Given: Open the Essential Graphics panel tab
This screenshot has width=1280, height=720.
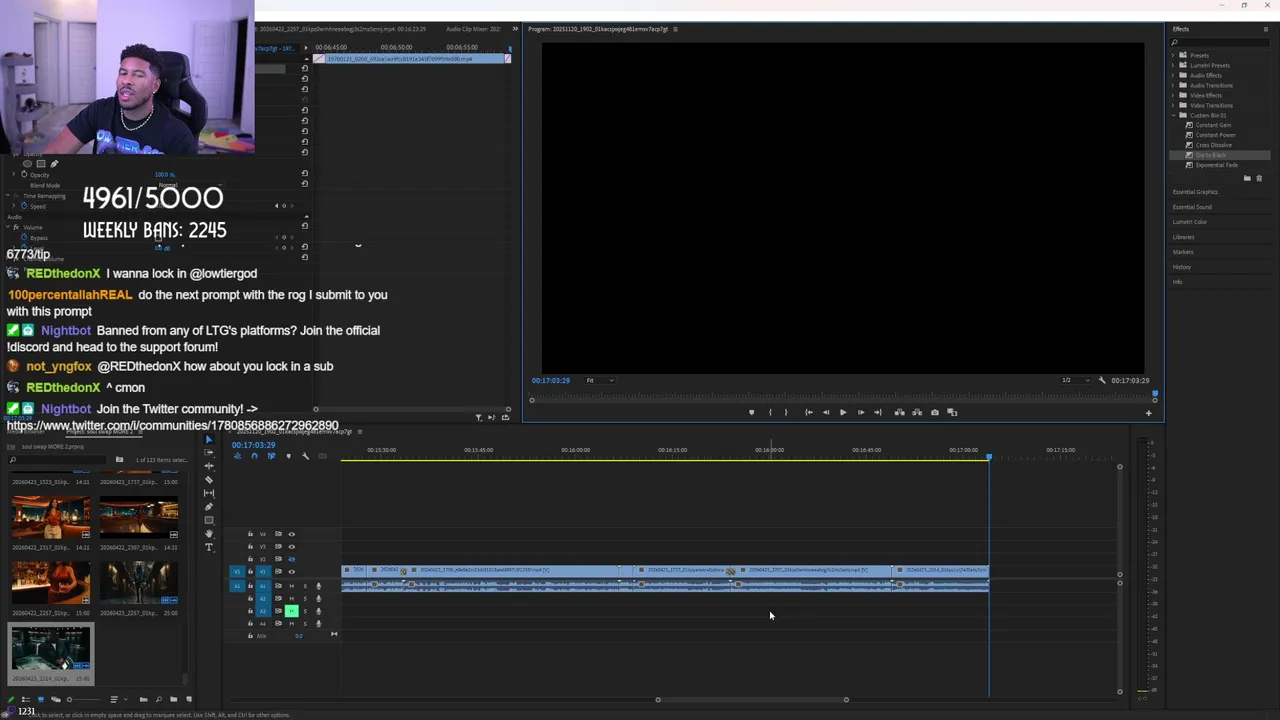Looking at the screenshot, I should point(1195,192).
